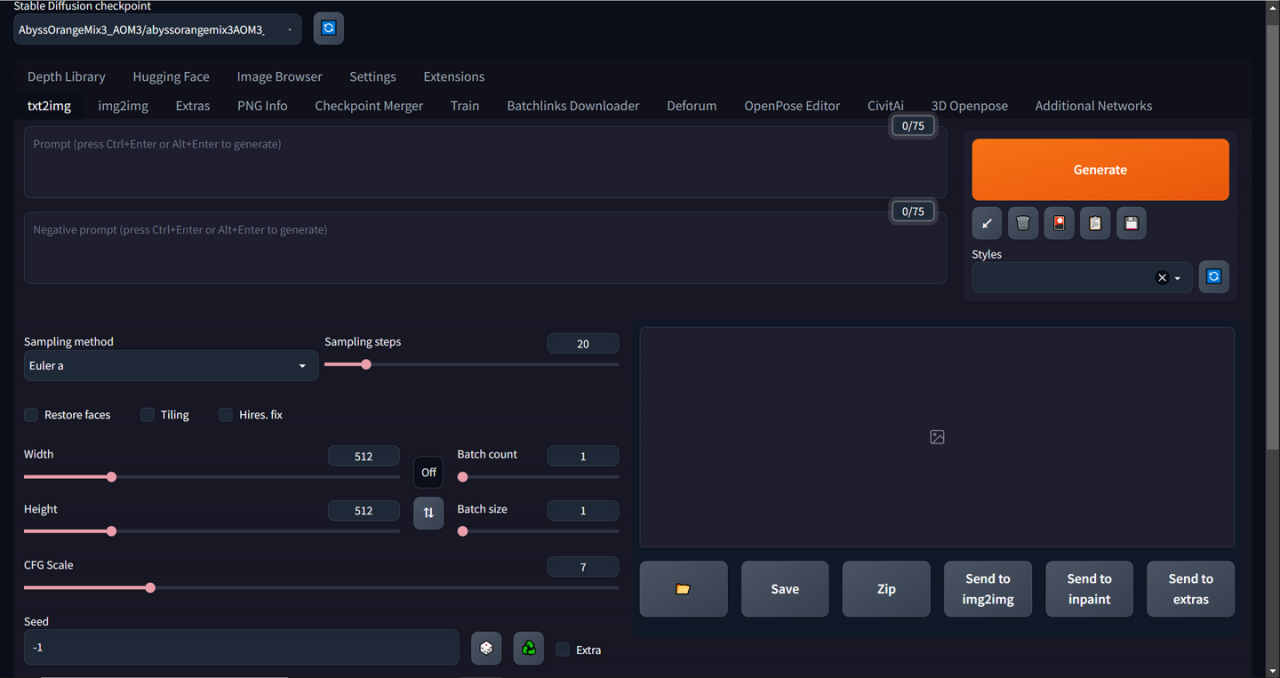Refresh the Styles list icon
1280x678 pixels.
click(1214, 277)
